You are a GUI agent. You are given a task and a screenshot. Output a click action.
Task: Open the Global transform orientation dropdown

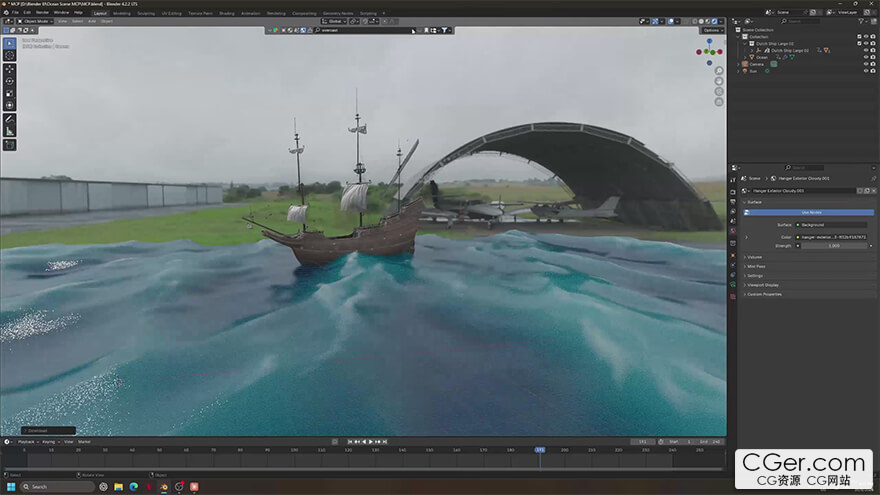click(x=334, y=21)
